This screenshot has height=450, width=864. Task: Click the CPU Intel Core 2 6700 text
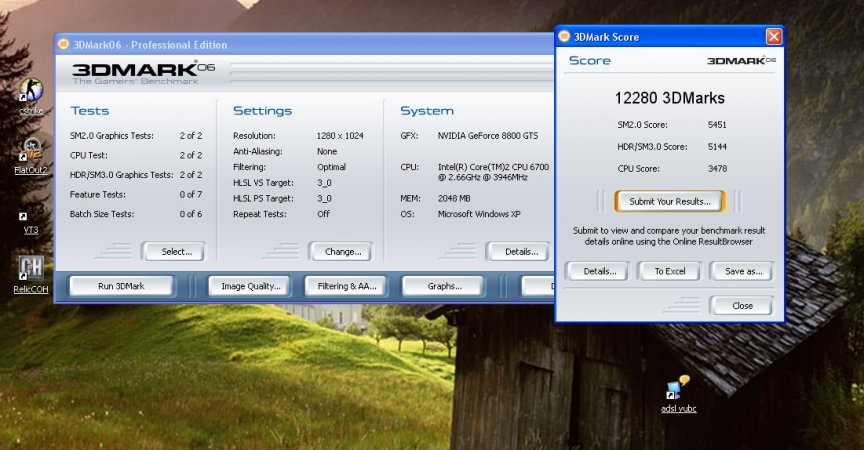[x=493, y=172]
